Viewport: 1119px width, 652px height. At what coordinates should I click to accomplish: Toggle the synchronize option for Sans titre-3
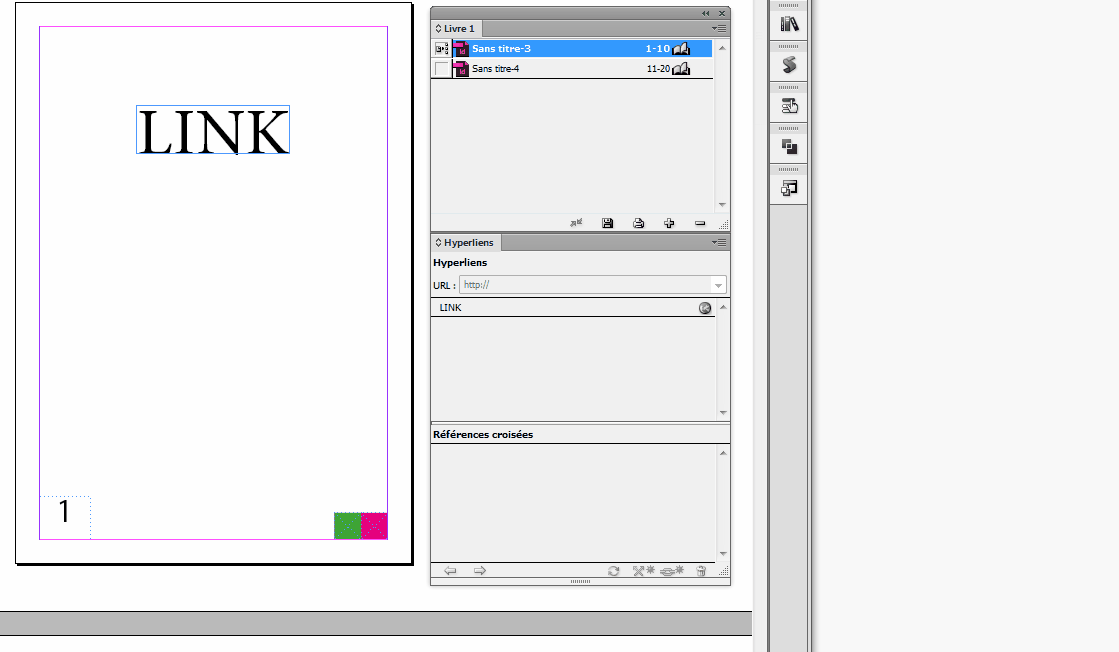pyautogui.click(x=439, y=48)
